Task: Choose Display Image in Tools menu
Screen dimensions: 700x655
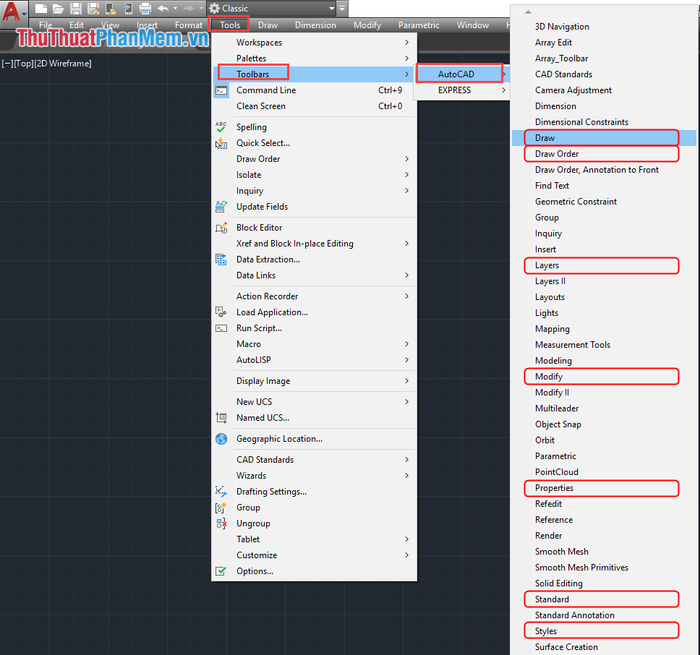Action: coord(314,381)
